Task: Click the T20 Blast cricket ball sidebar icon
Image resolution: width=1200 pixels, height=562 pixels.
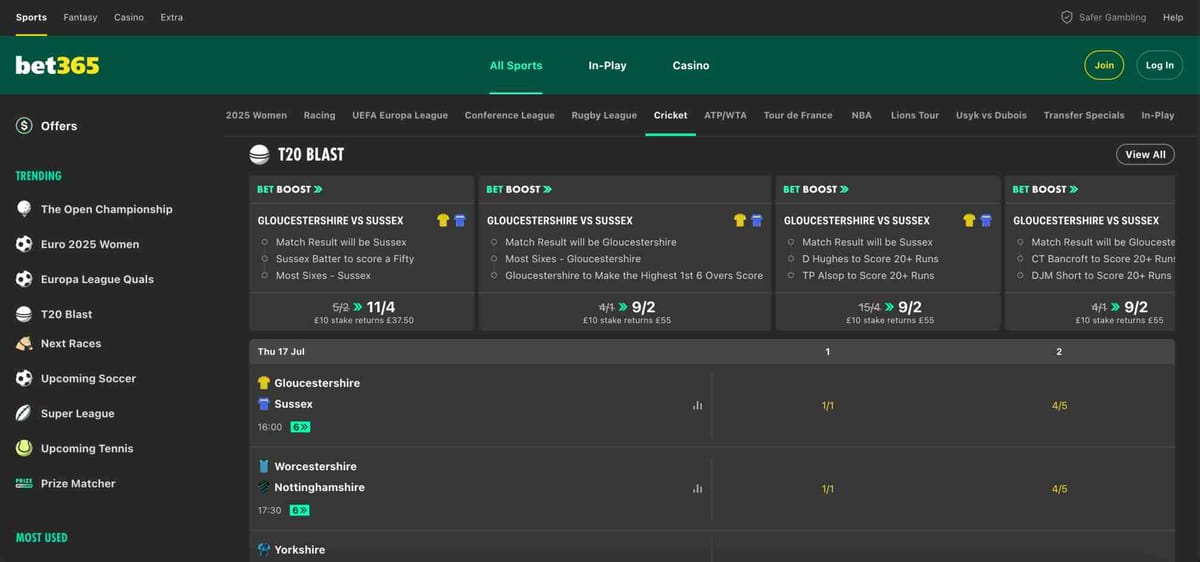Action: [x=24, y=314]
